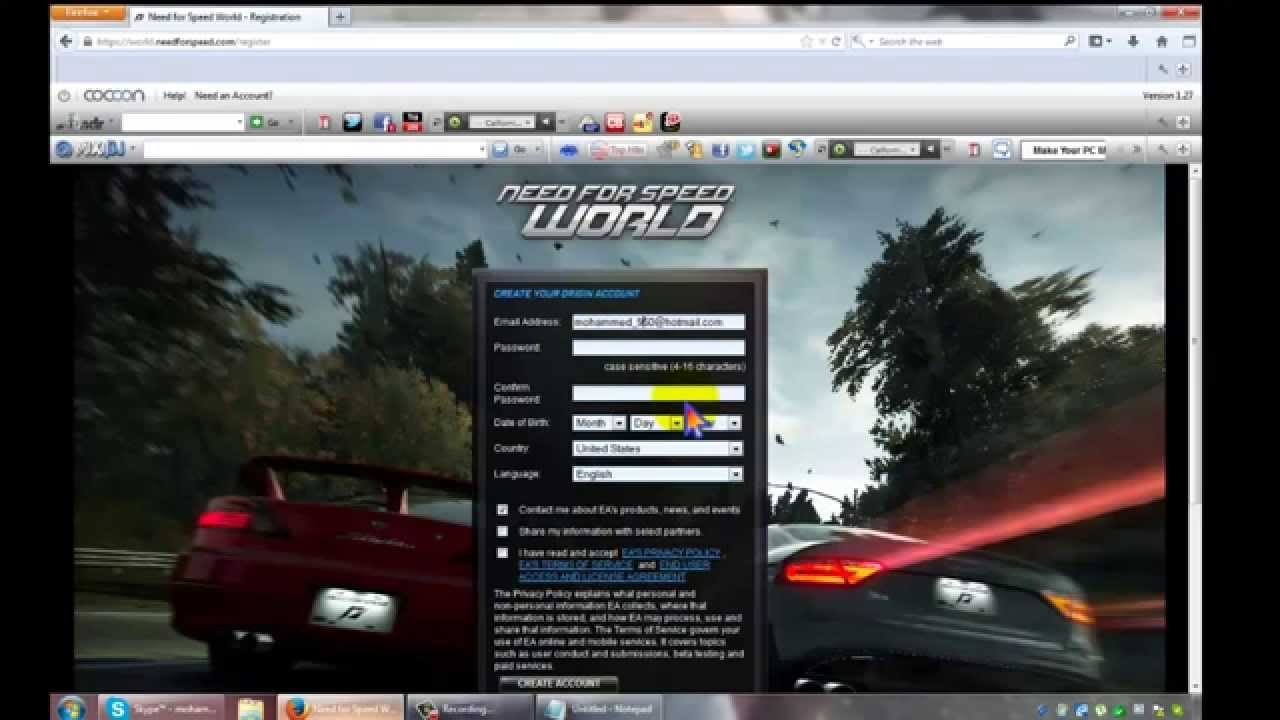Click the Facebook icon in the upper toolbar
The image size is (1280, 720).
click(383, 122)
